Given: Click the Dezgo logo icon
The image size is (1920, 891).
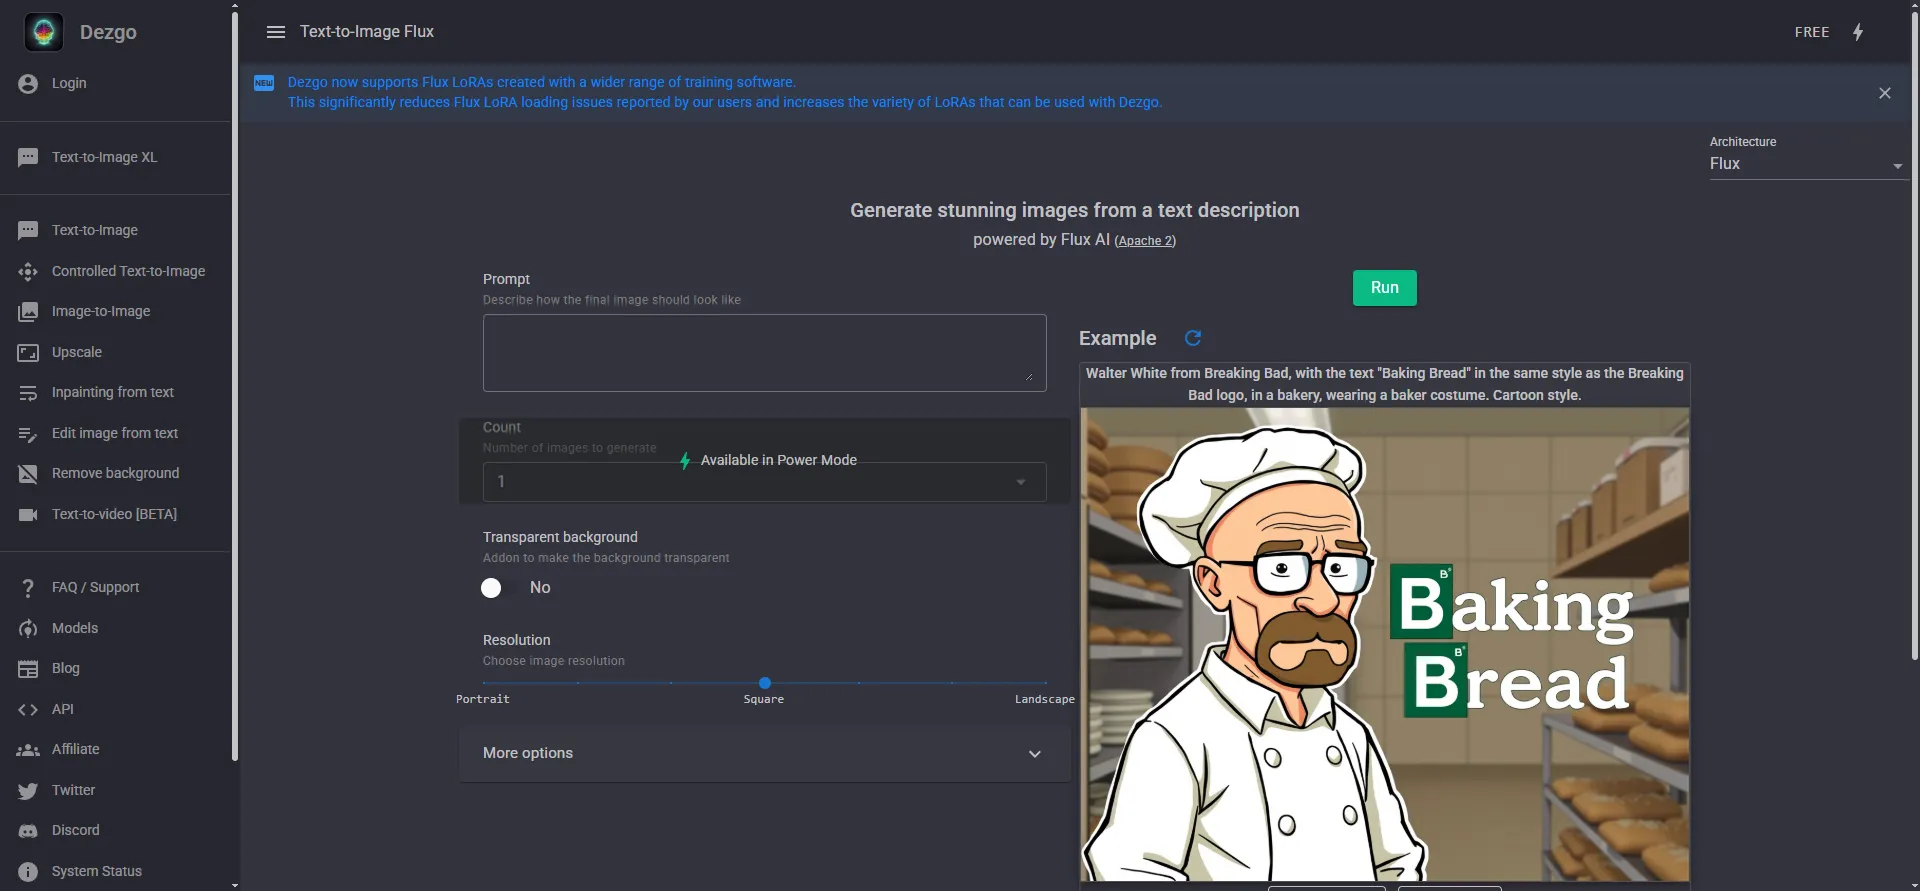Looking at the screenshot, I should pyautogui.click(x=44, y=32).
